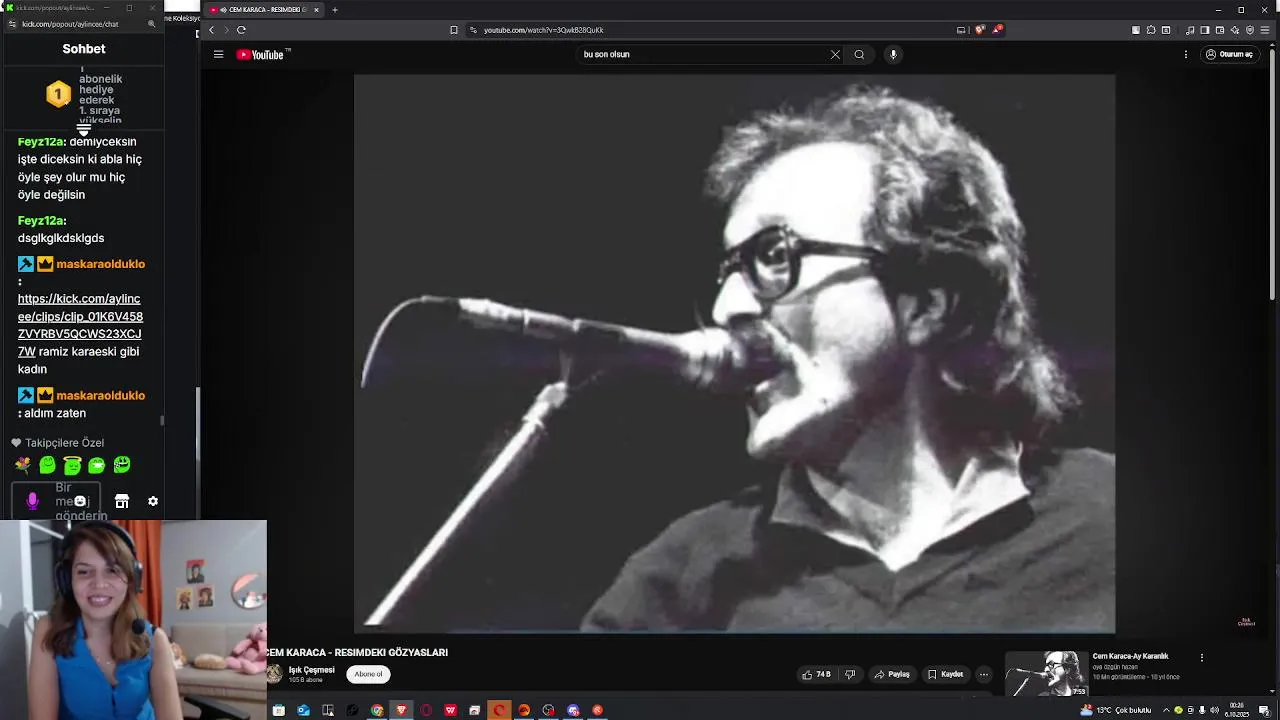Open the system volume tray icon
This screenshot has height=720, width=1280.
[x=1214, y=710]
